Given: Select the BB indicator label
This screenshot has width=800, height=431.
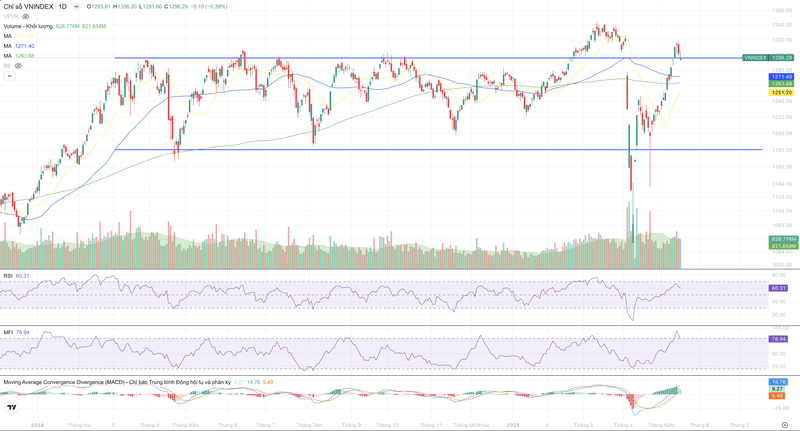Looking at the screenshot, I should [7, 66].
